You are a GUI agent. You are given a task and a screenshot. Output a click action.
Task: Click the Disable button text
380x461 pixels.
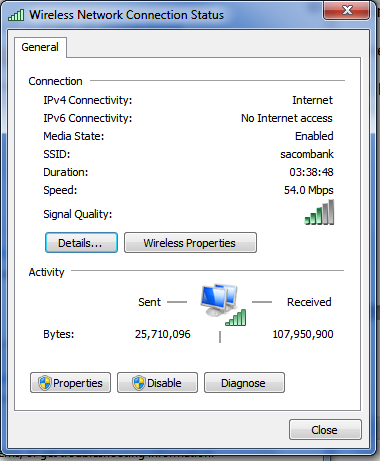point(164,383)
